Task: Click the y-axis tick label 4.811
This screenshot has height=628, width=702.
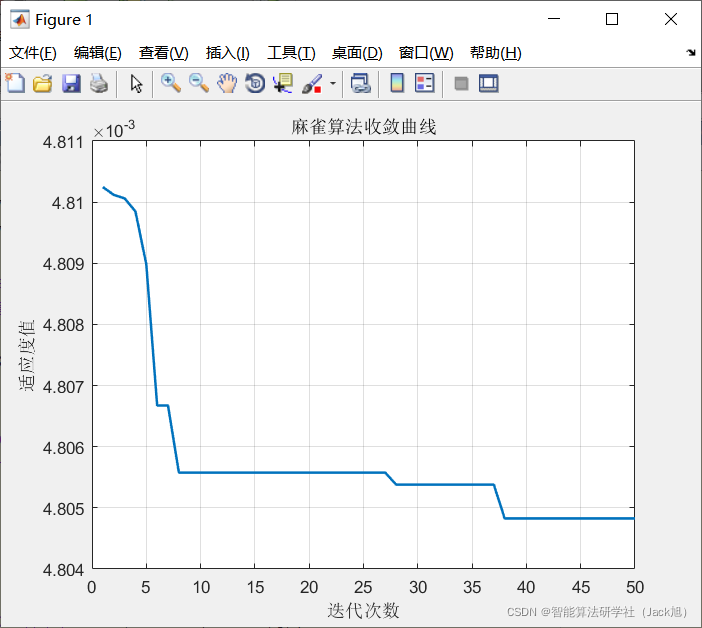Action: [63, 142]
